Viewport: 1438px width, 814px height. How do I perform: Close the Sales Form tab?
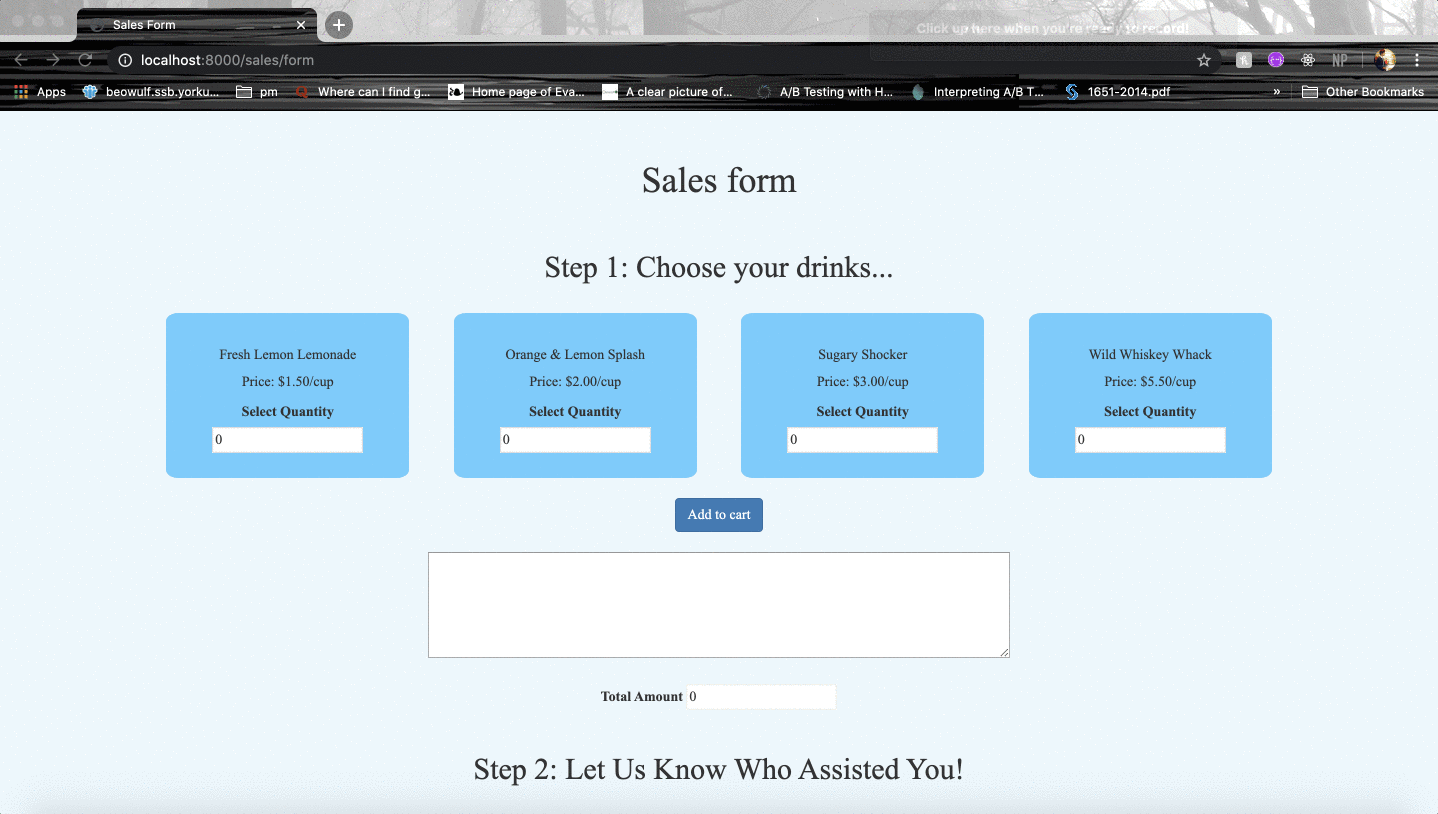pos(301,25)
